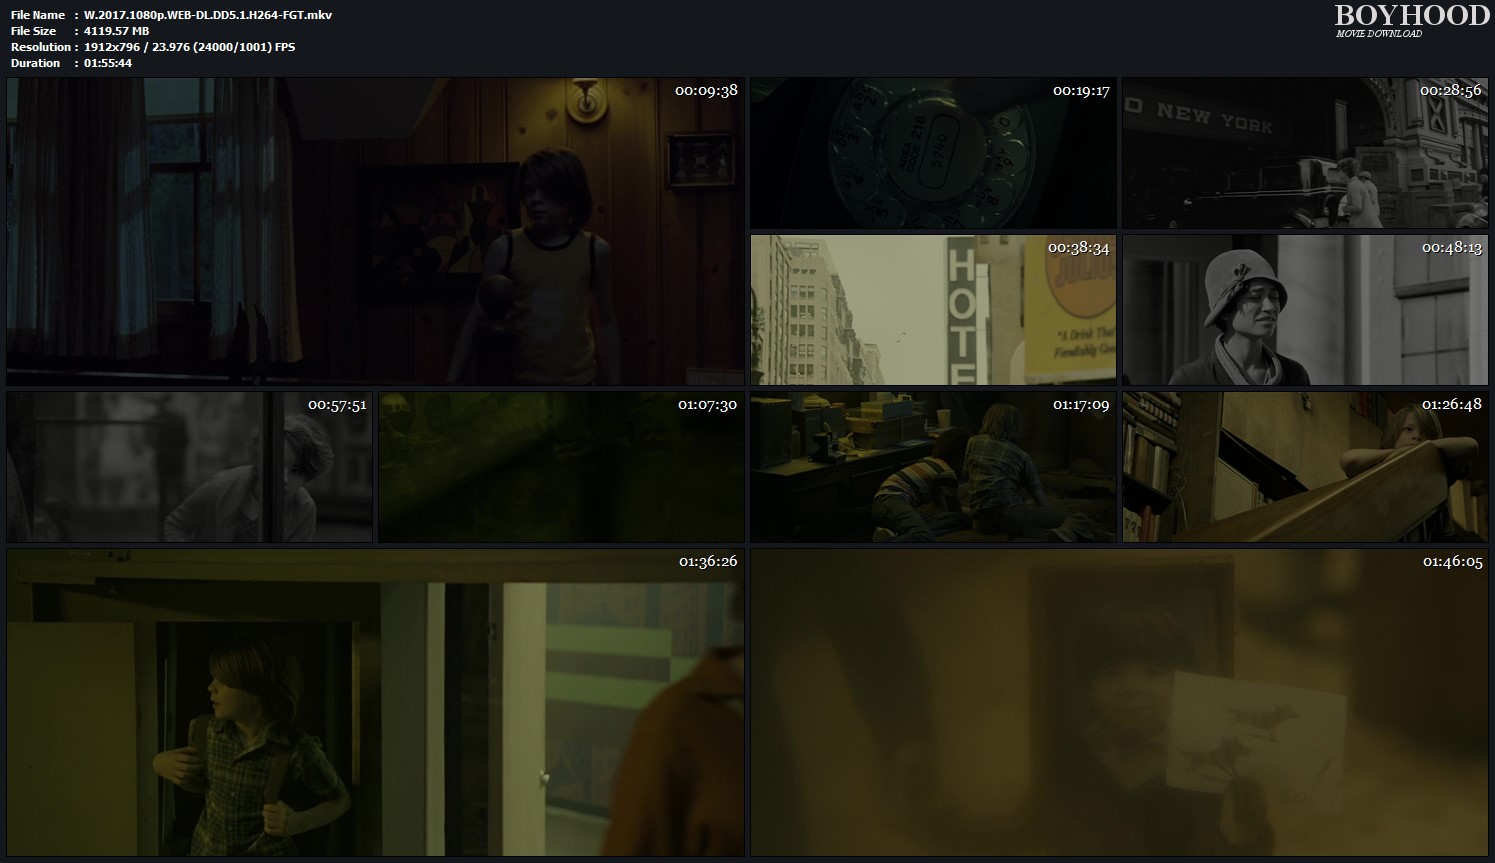The height and width of the screenshot is (863, 1495).
Task: Click the black-and-white New York street thumbnail
Action: point(1304,155)
